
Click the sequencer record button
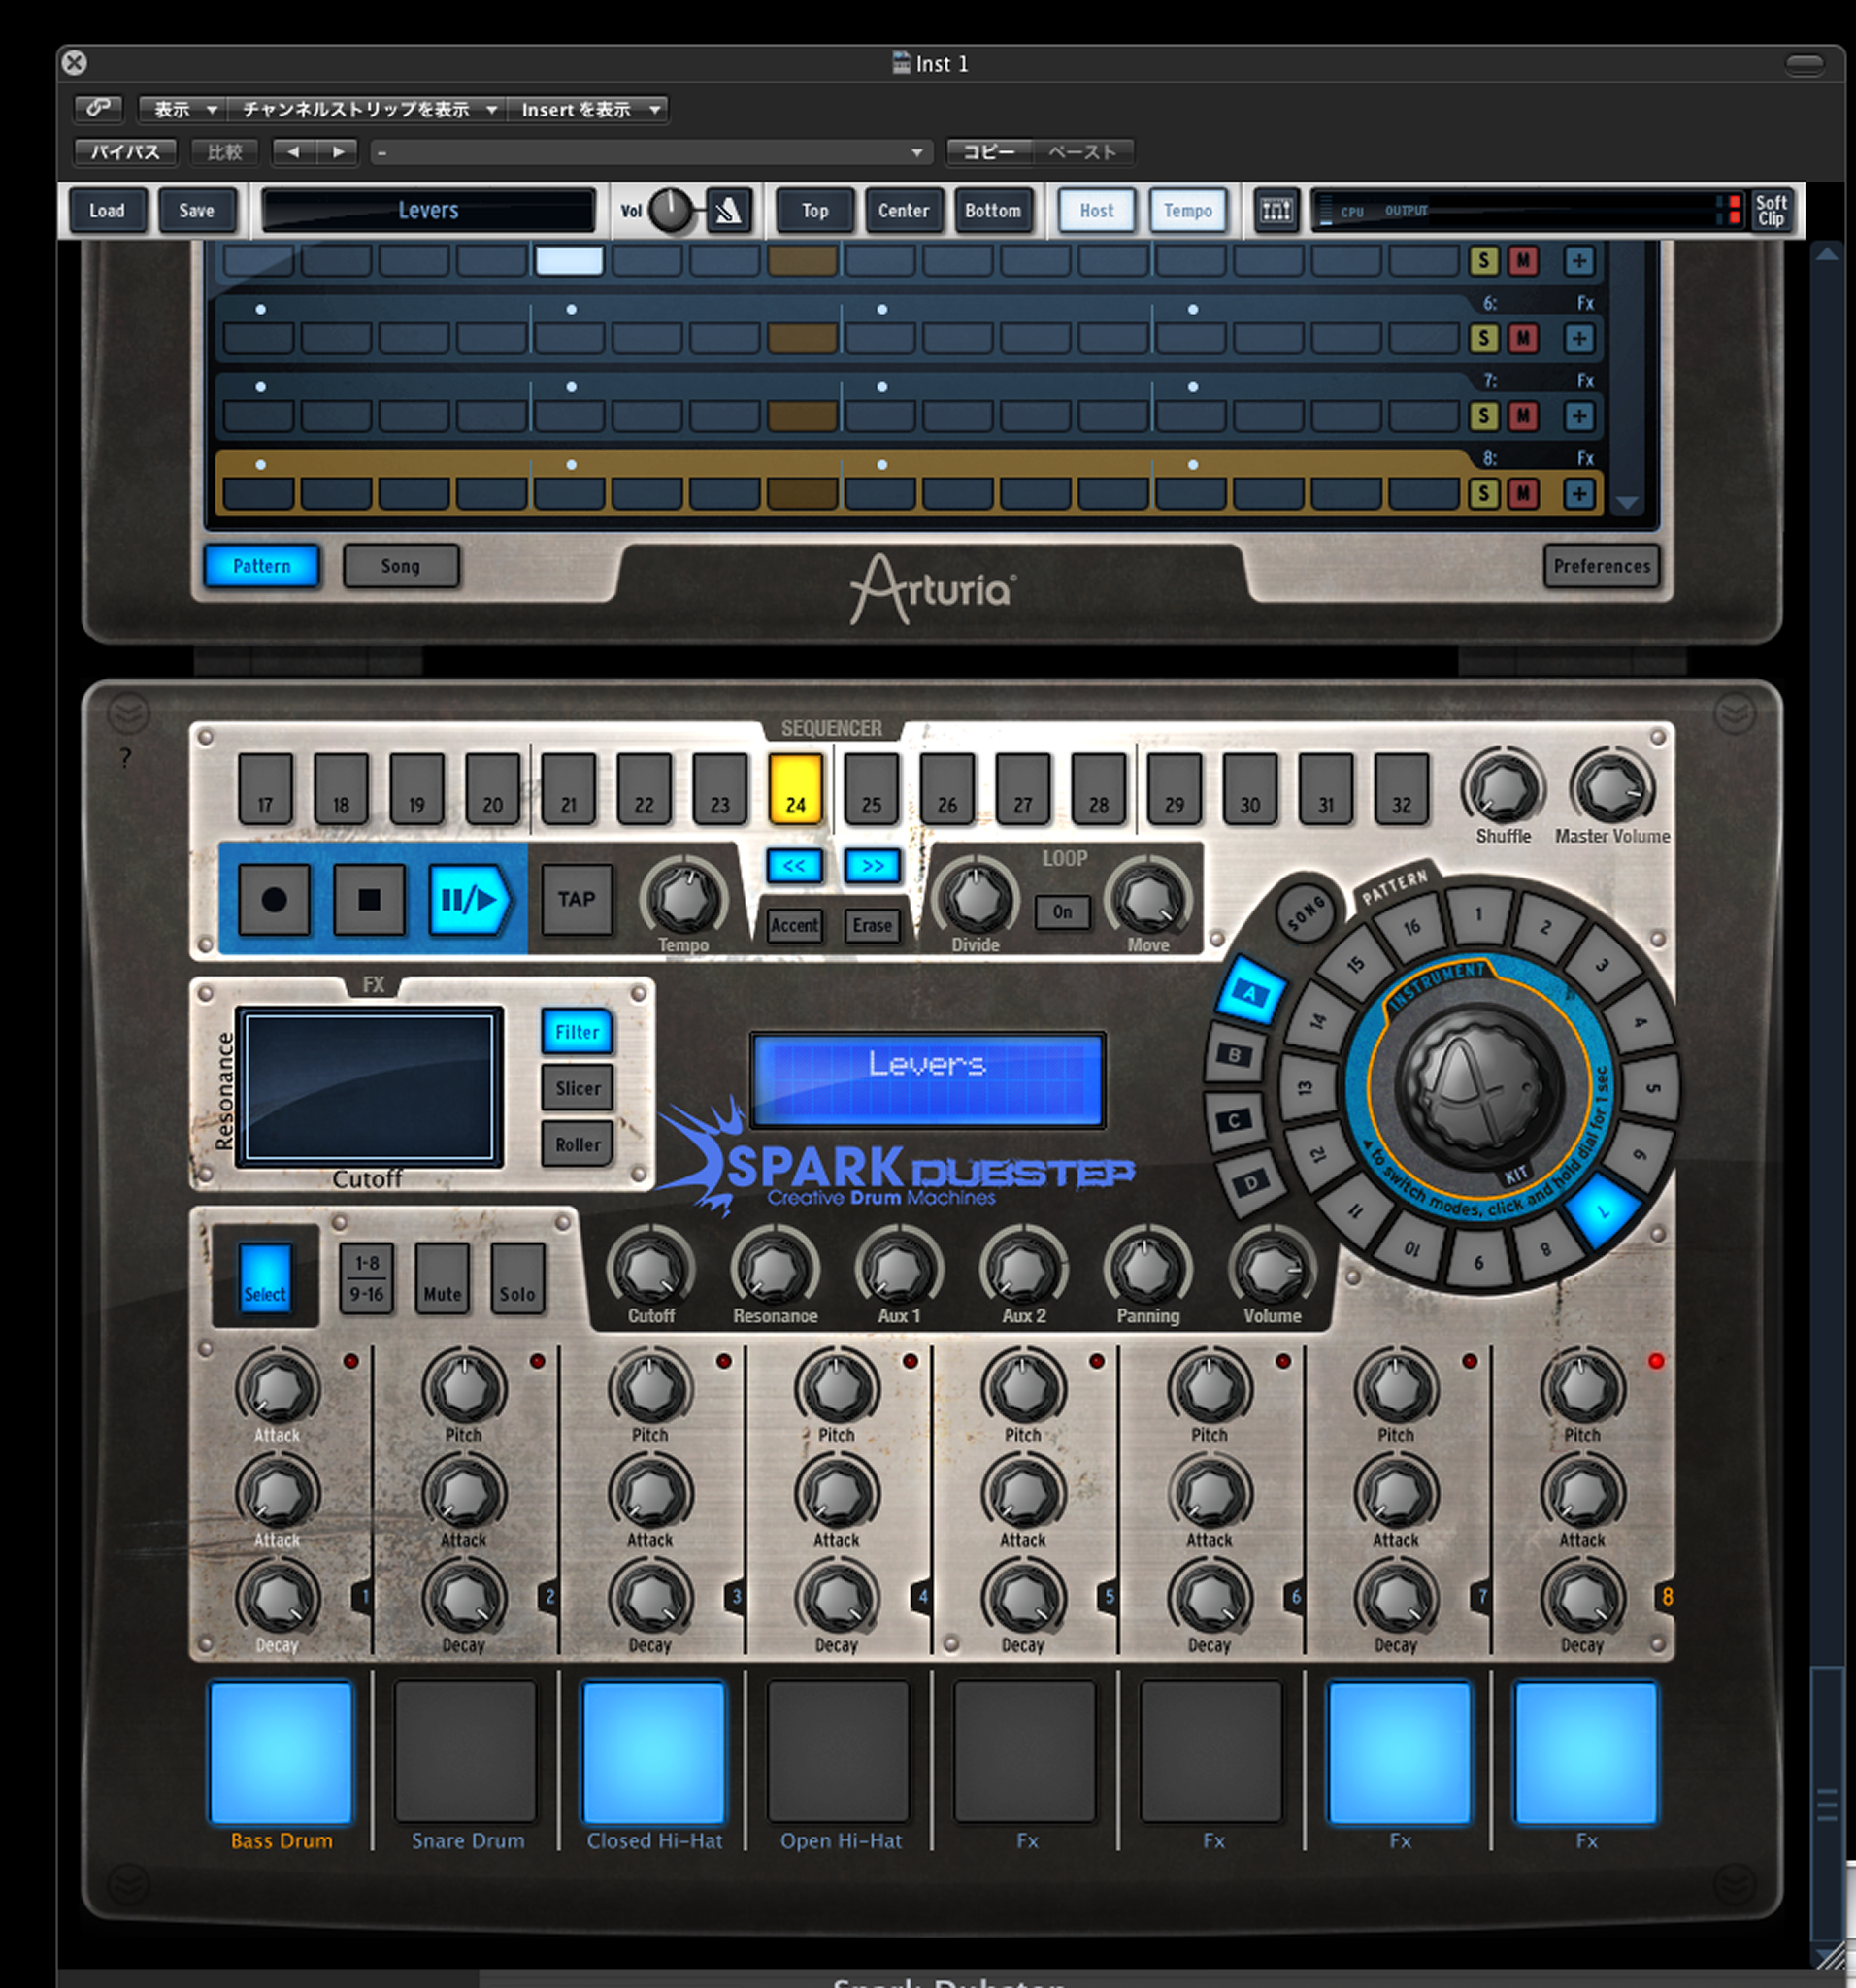[274, 900]
